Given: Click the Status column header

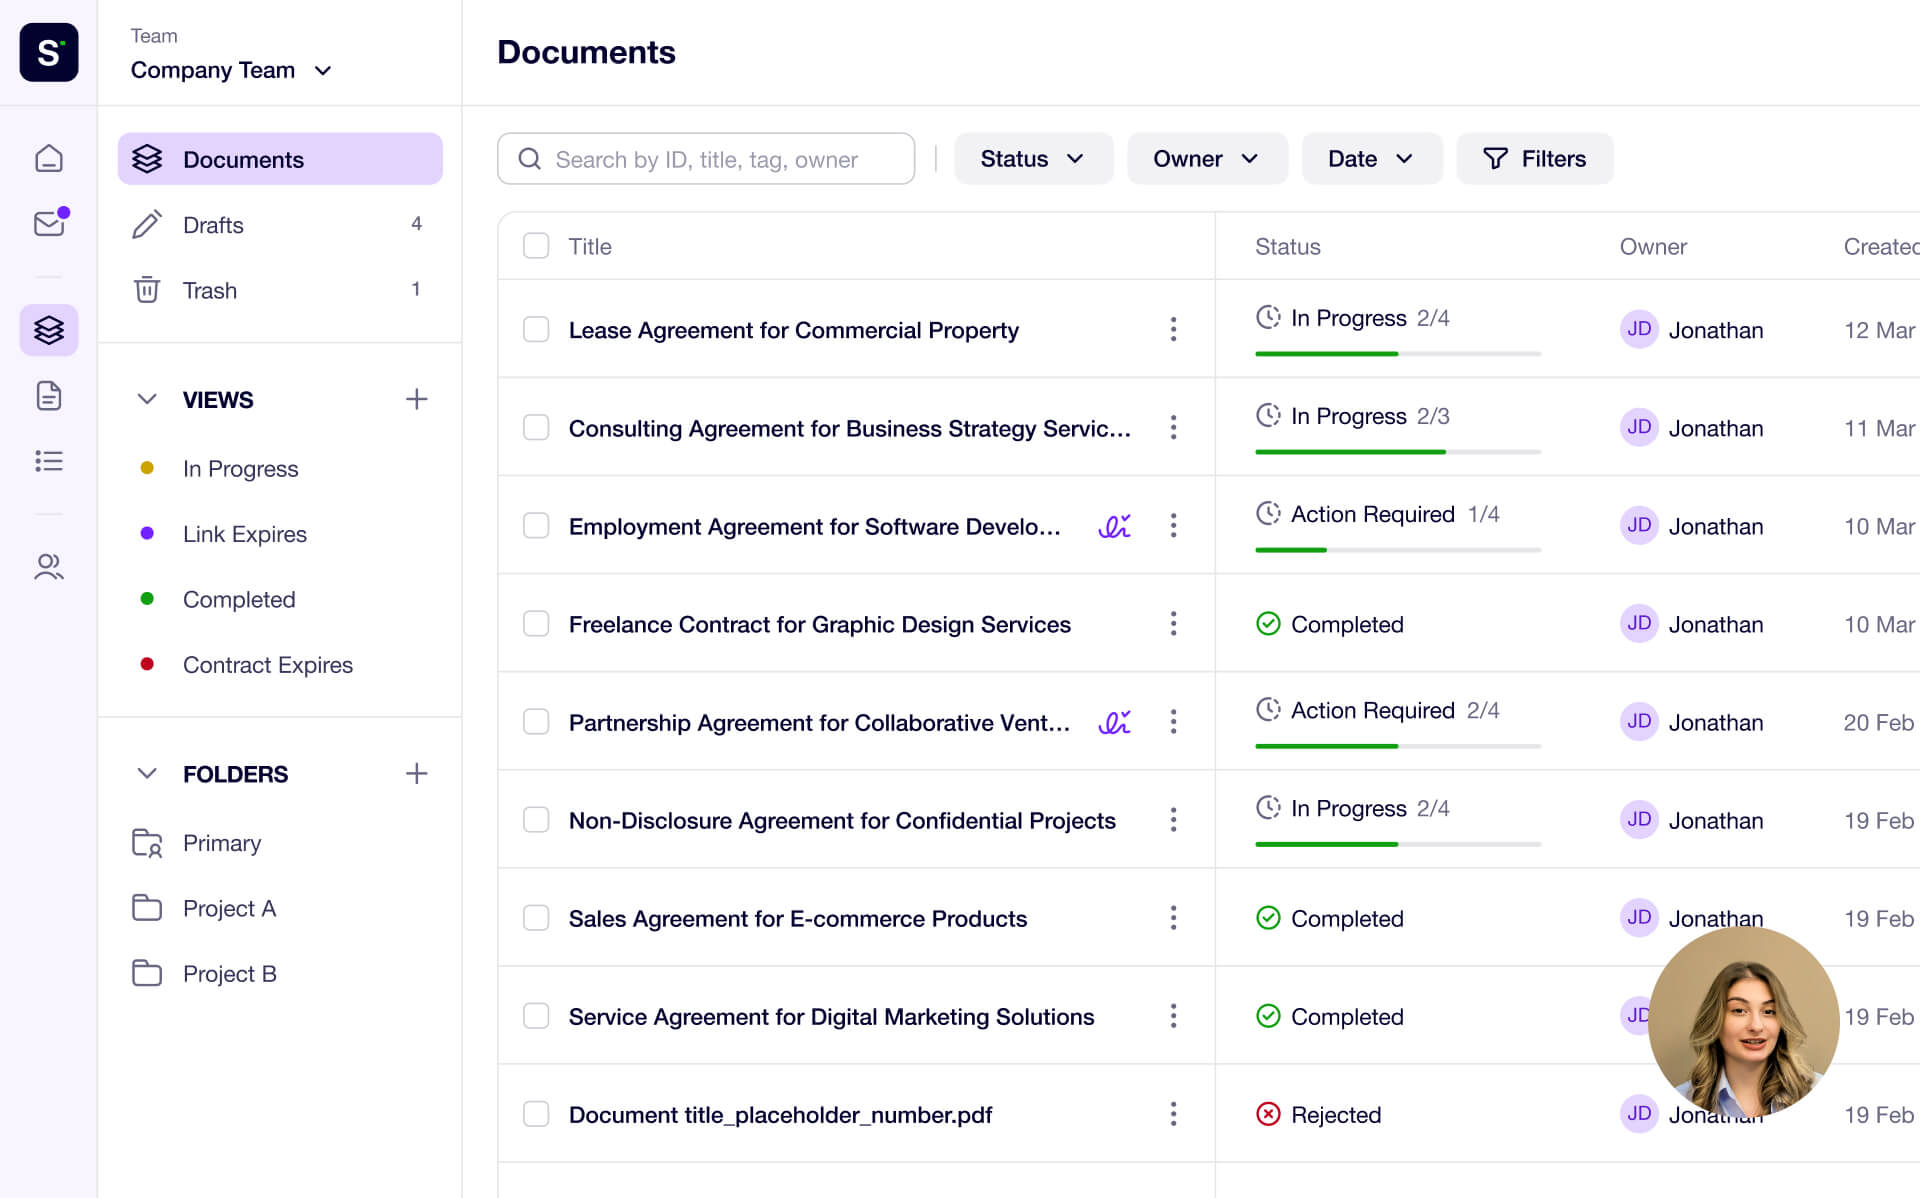Looking at the screenshot, I should [1288, 246].
